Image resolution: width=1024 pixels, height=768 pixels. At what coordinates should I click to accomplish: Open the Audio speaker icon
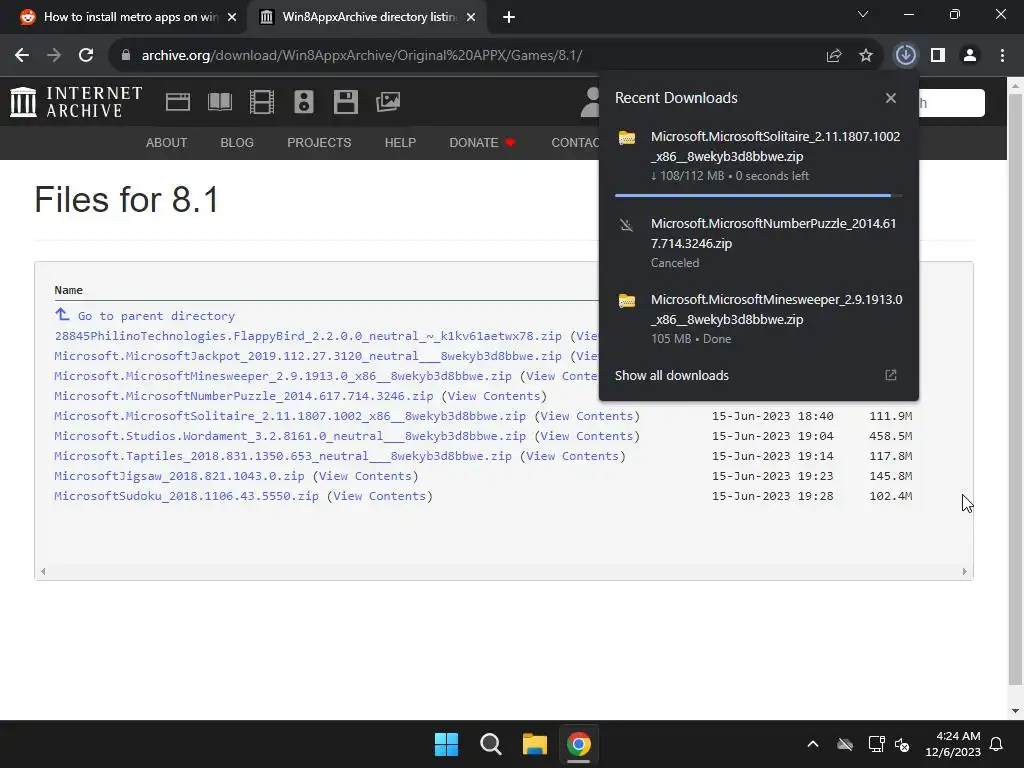(304, 102)
